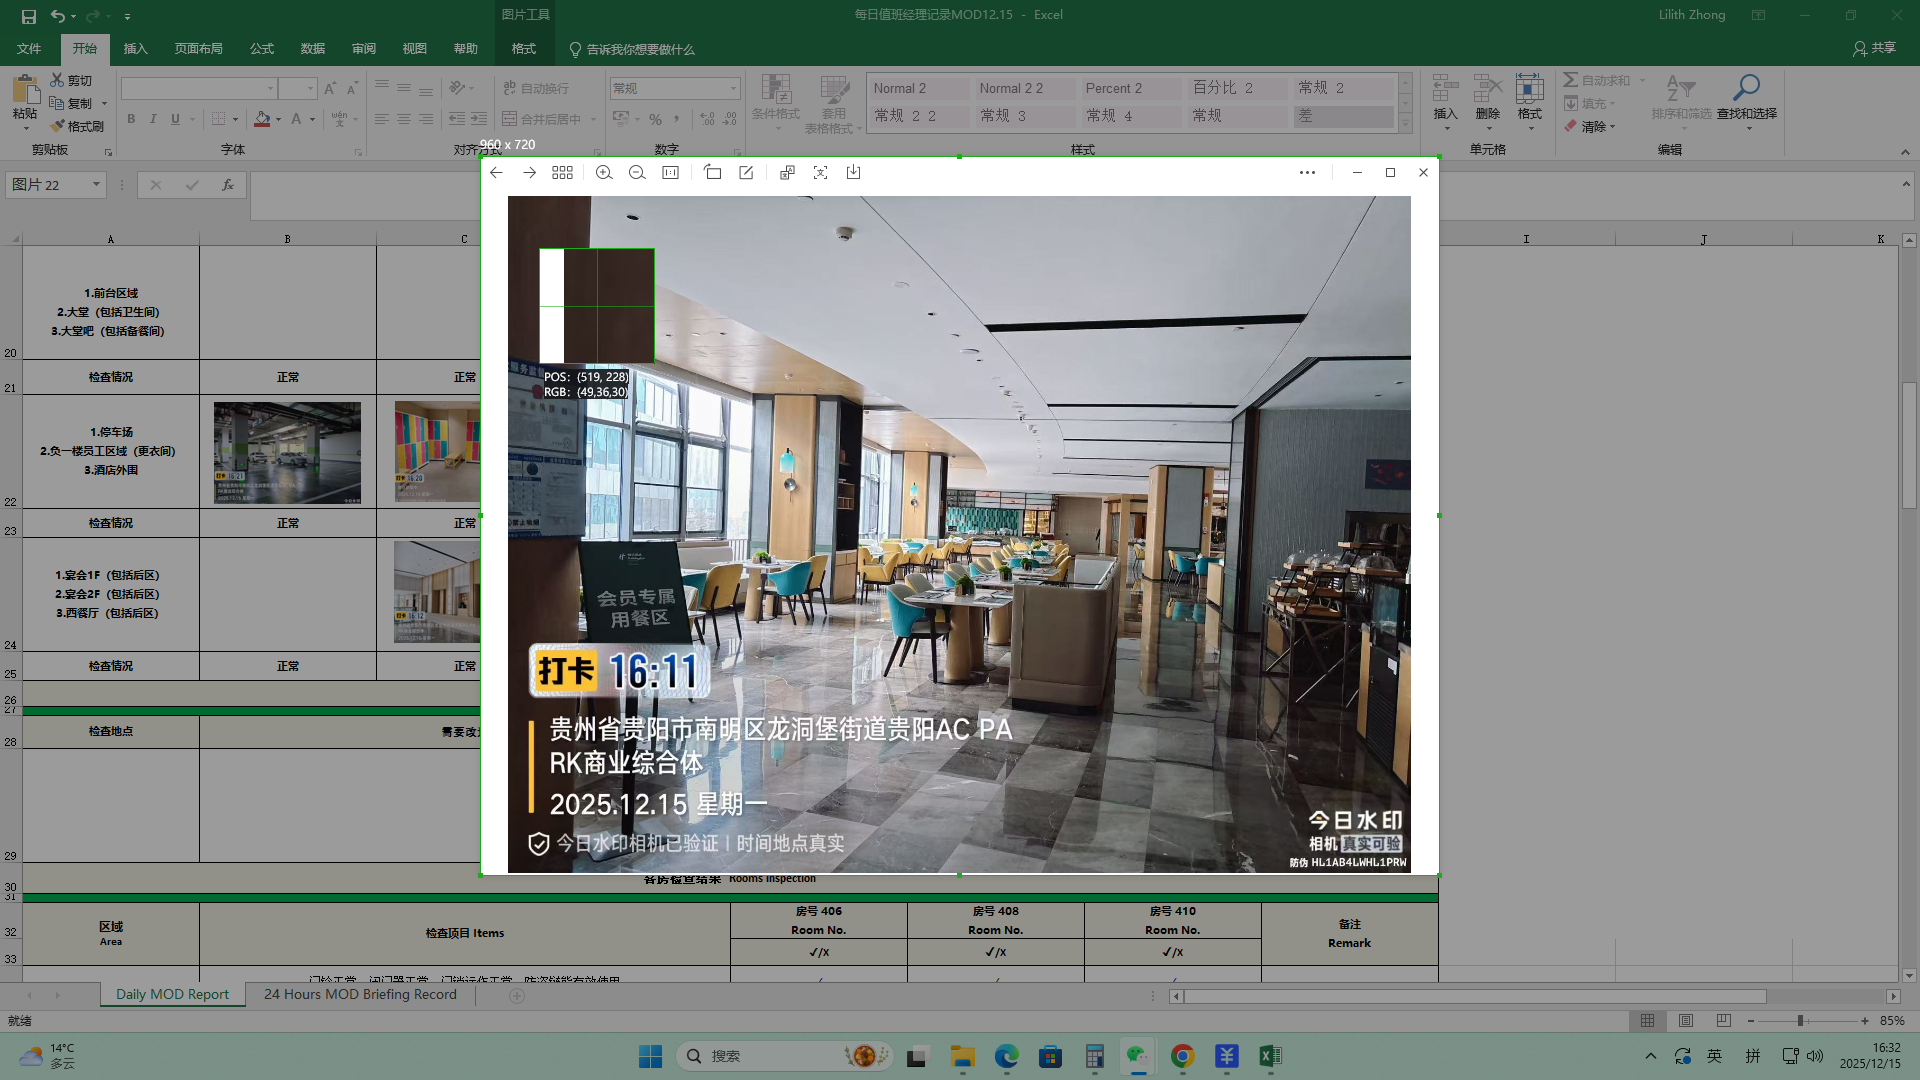Click the translate image icon
This screenshot has width=1920, height=1080.
pos(787,173)
